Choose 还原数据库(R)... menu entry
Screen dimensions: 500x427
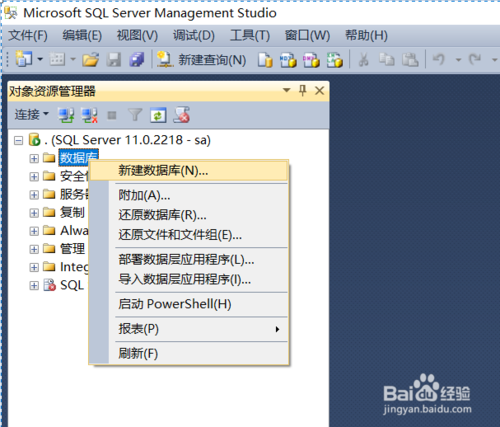pos(189,215)
